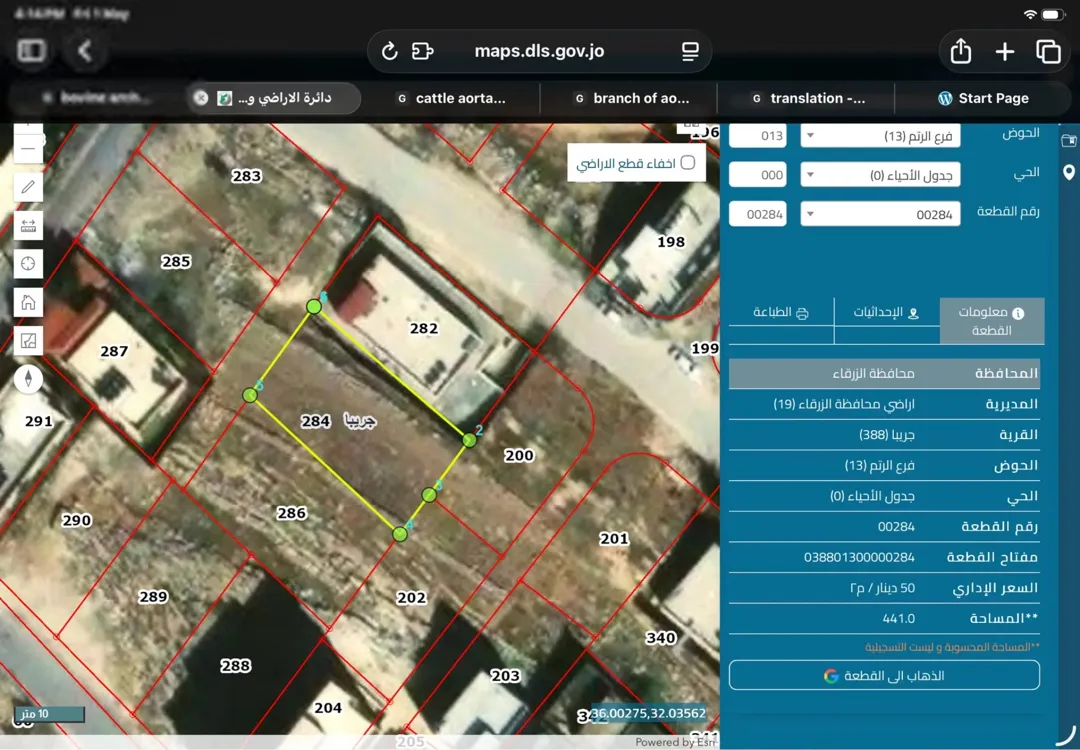1080x750 pixels.
Task: Switch to the الإحداثيات tab
Action: click(886, 313)
